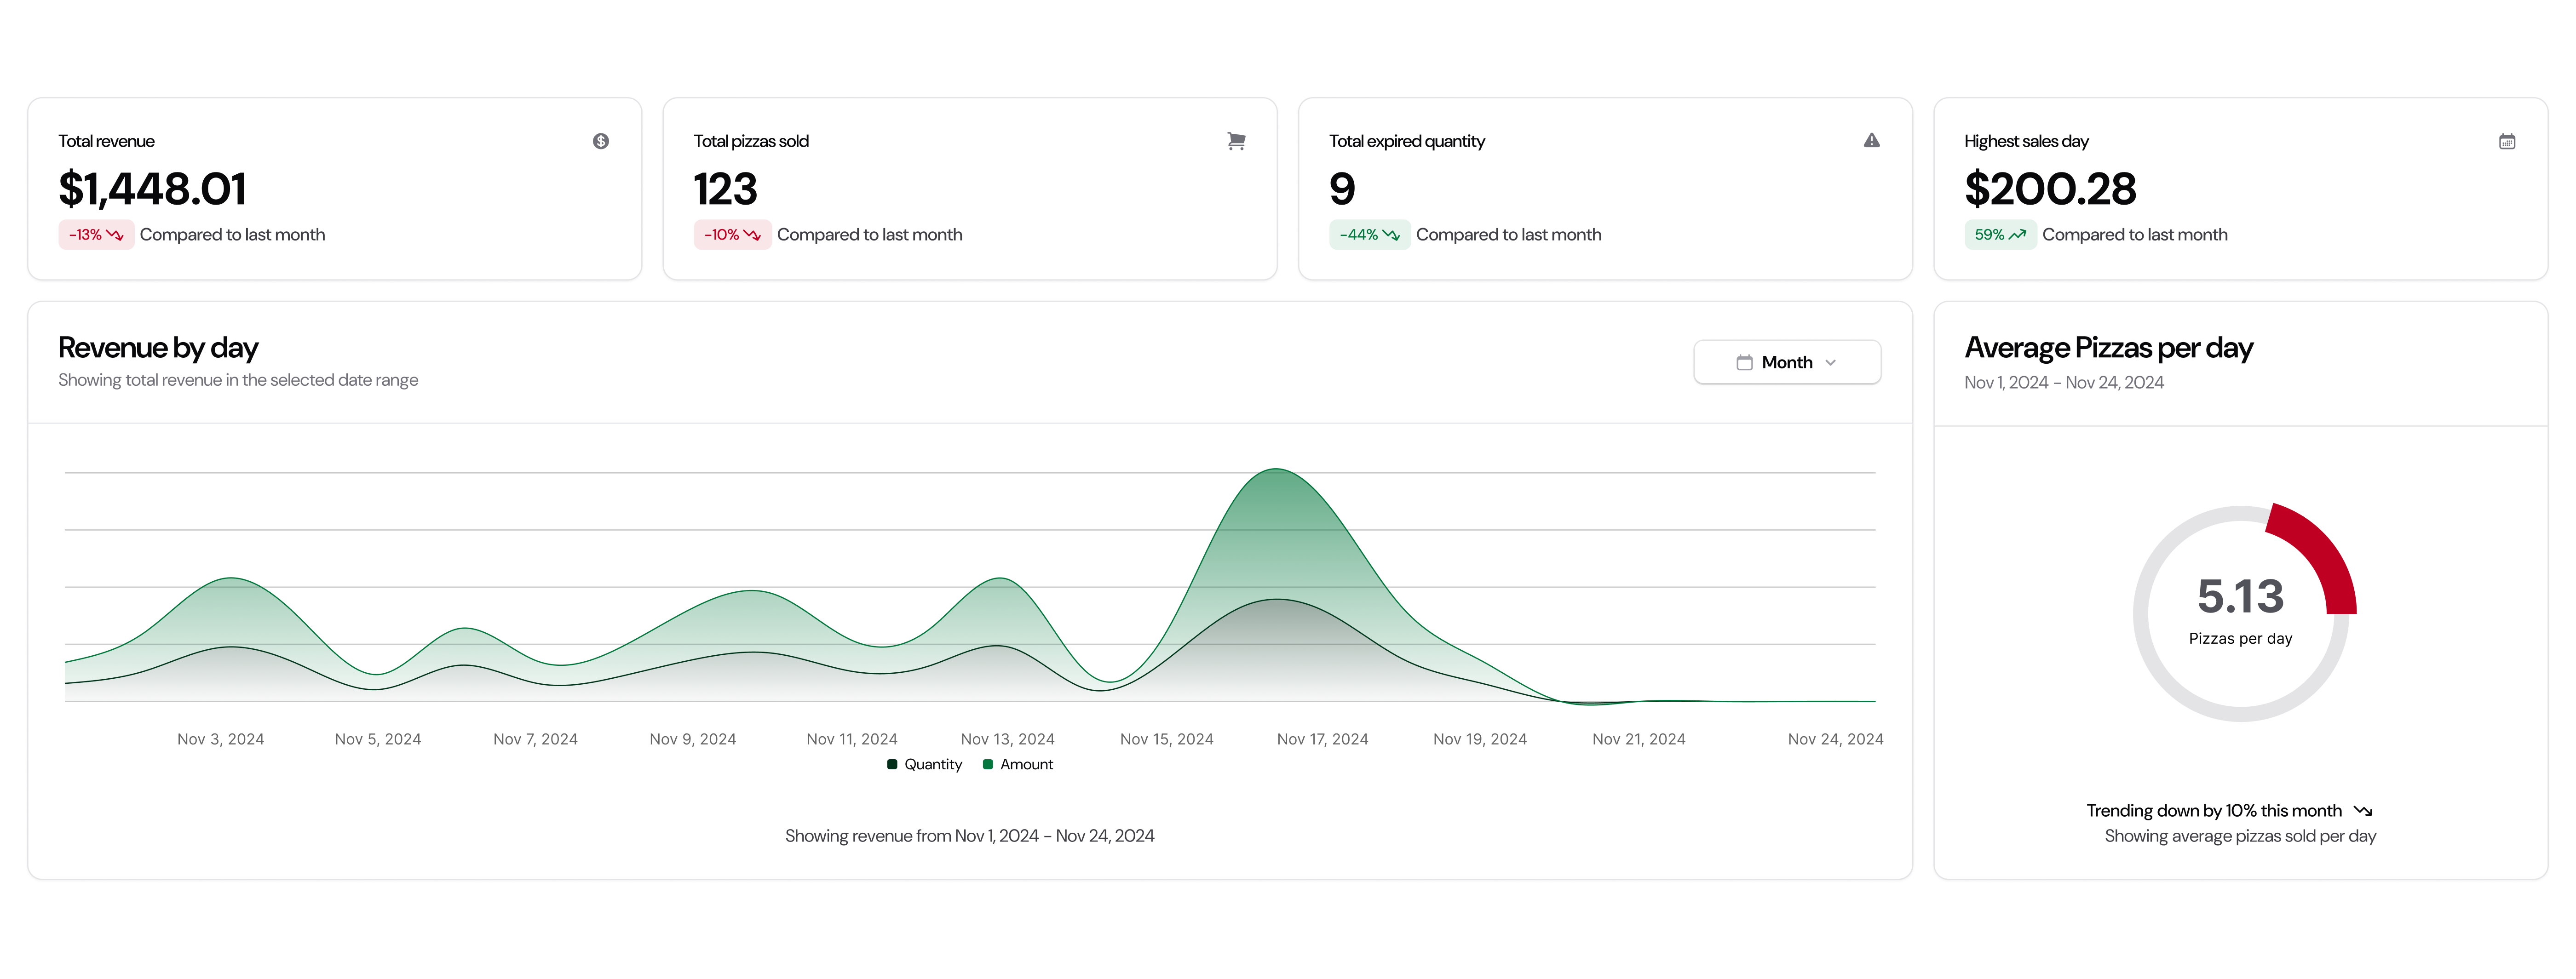Screen dimensions: 2576x979
Task: Click the trending down arrow beside 10% this month
Action: (2363, 811)
